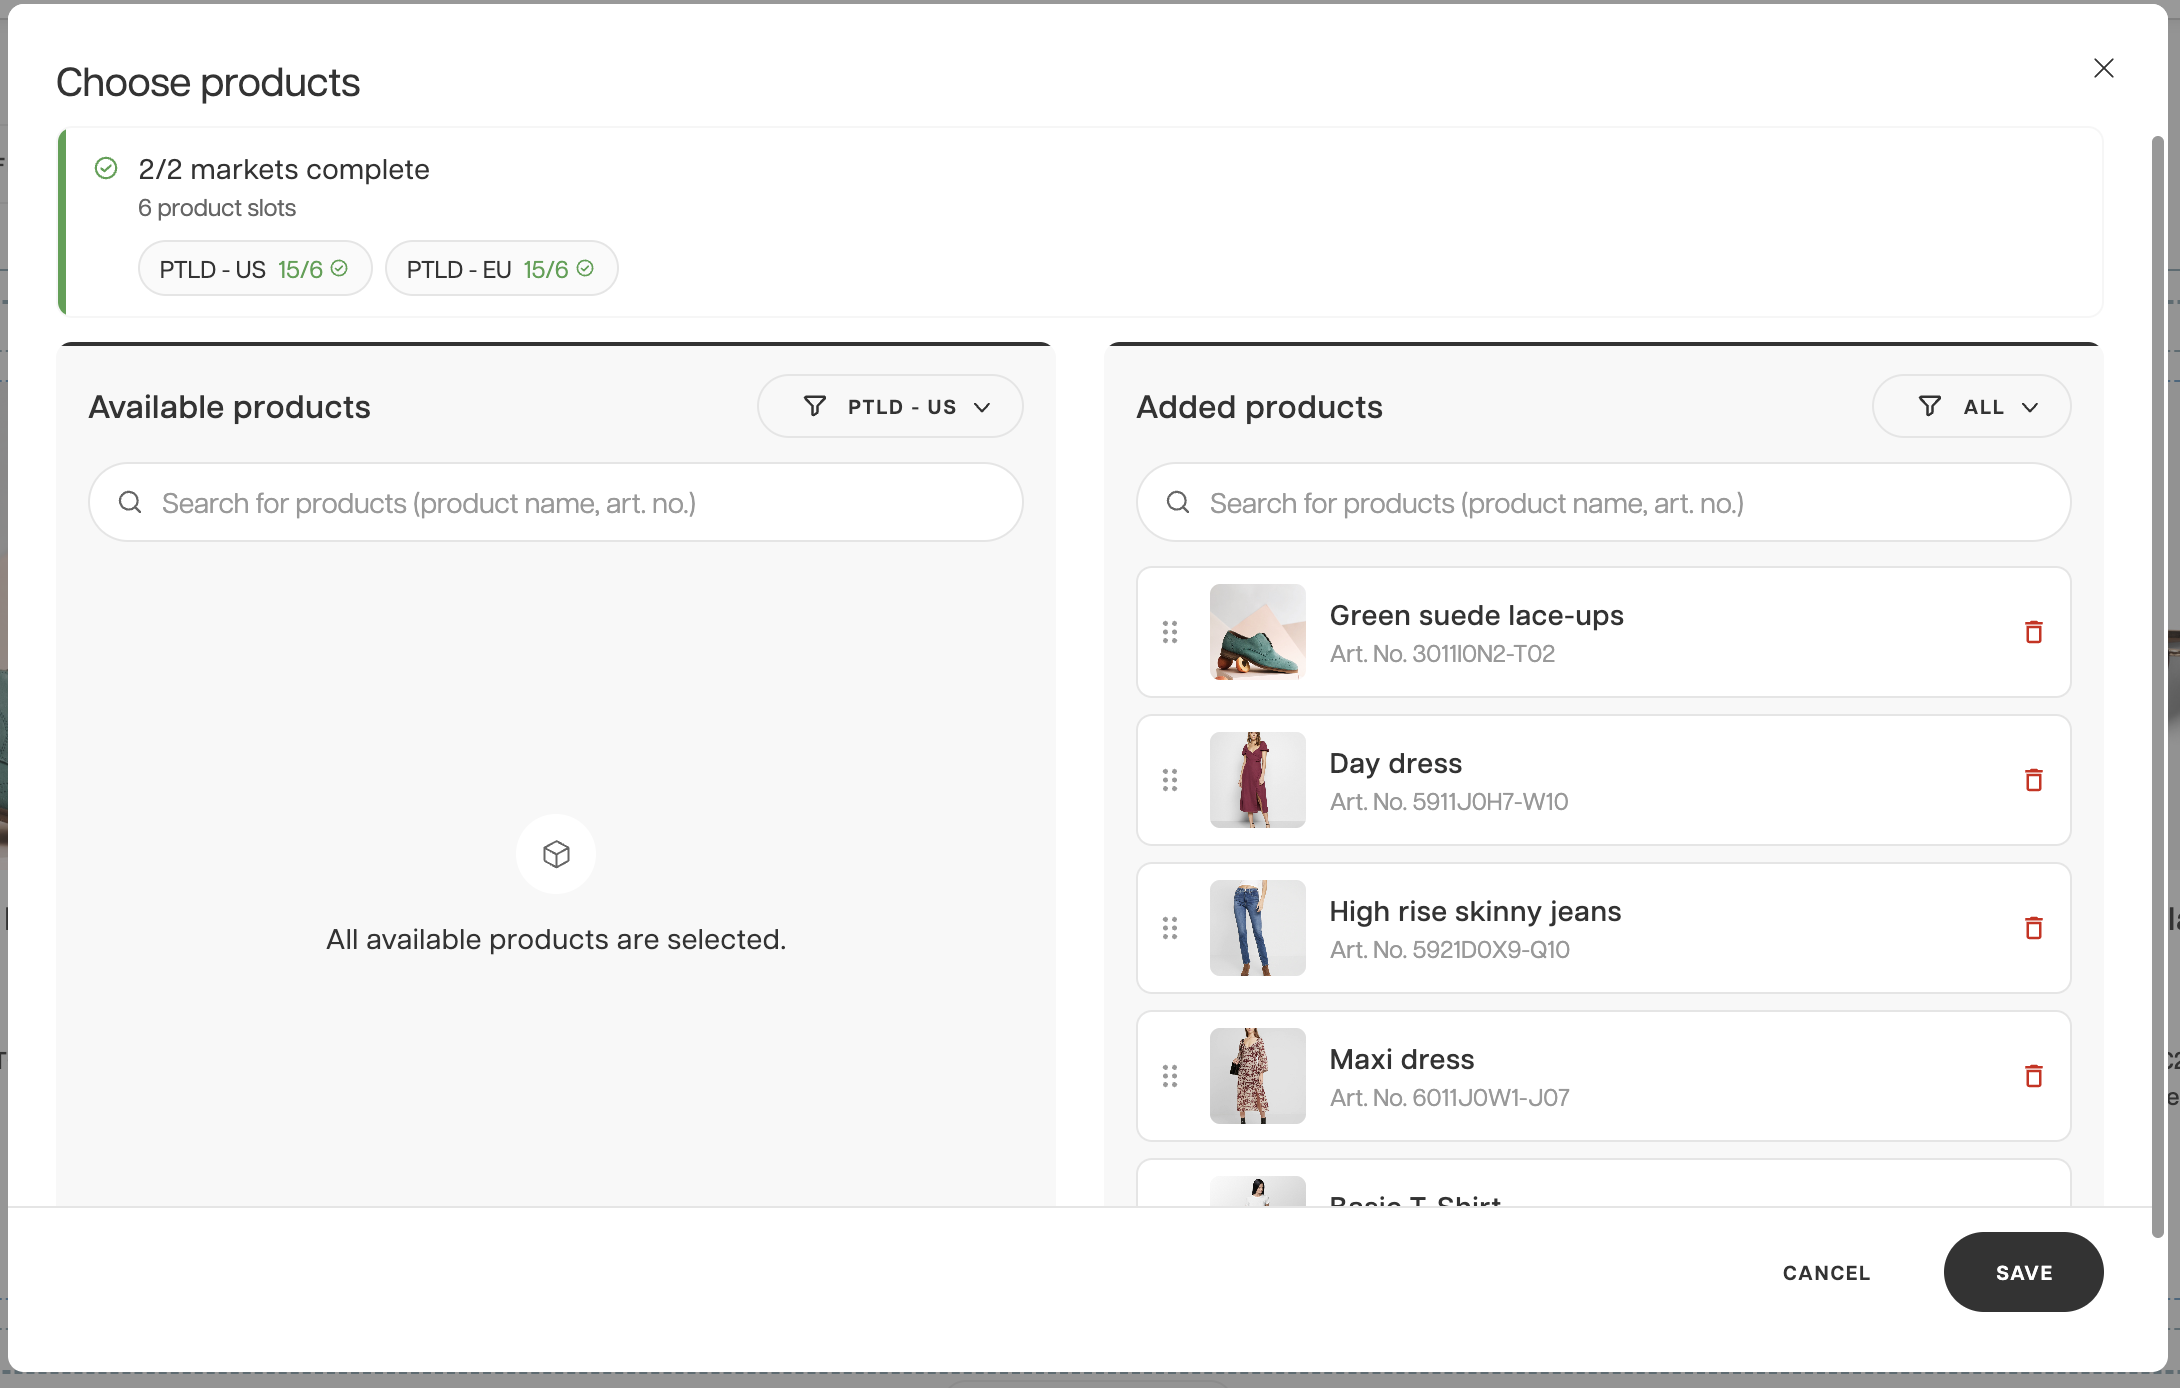2180x1388 pixels.
Task: Click drag handle next to Maxi dress
Action: pyautogui.click(x=1170, y=1076)
